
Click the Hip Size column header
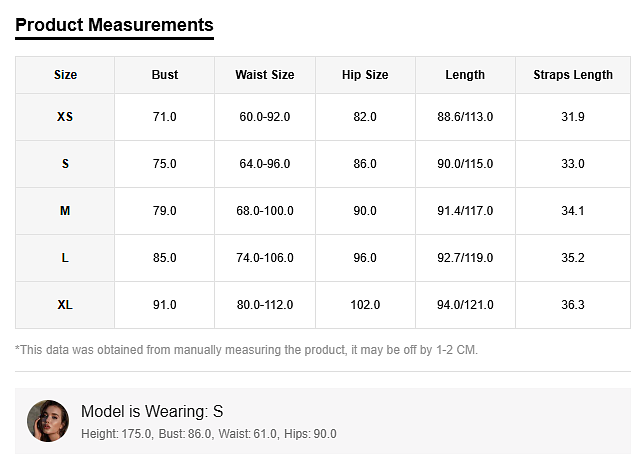tap(365, 75)
